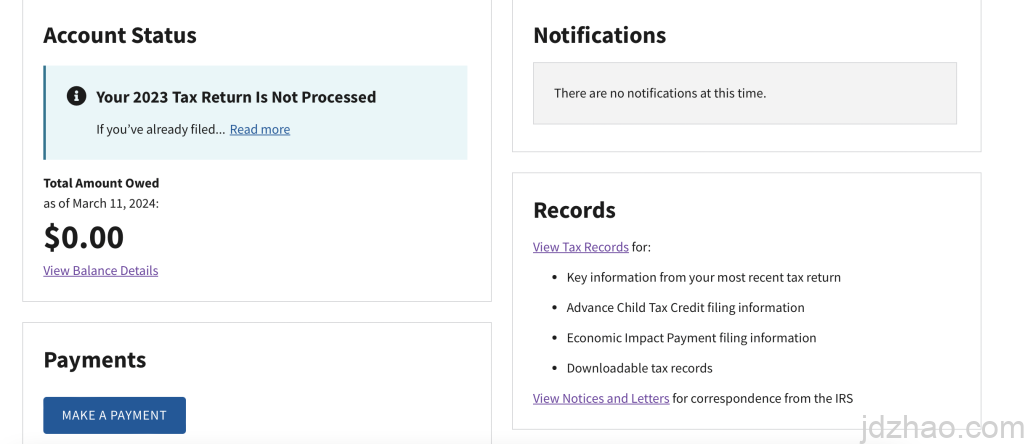Image resolution: width=1024 pixels, height=444 pixels.
Task: Click the Payments heading
Action: 94,360
